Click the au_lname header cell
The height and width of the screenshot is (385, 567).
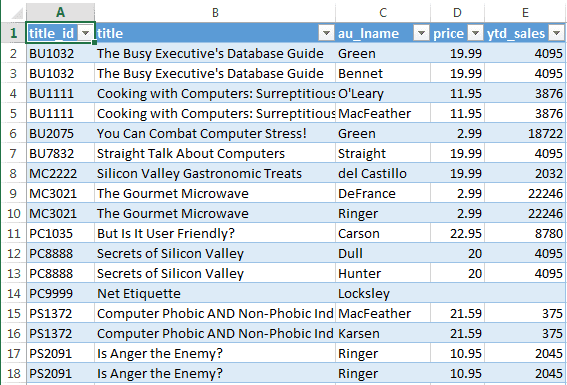coord(383,33)
